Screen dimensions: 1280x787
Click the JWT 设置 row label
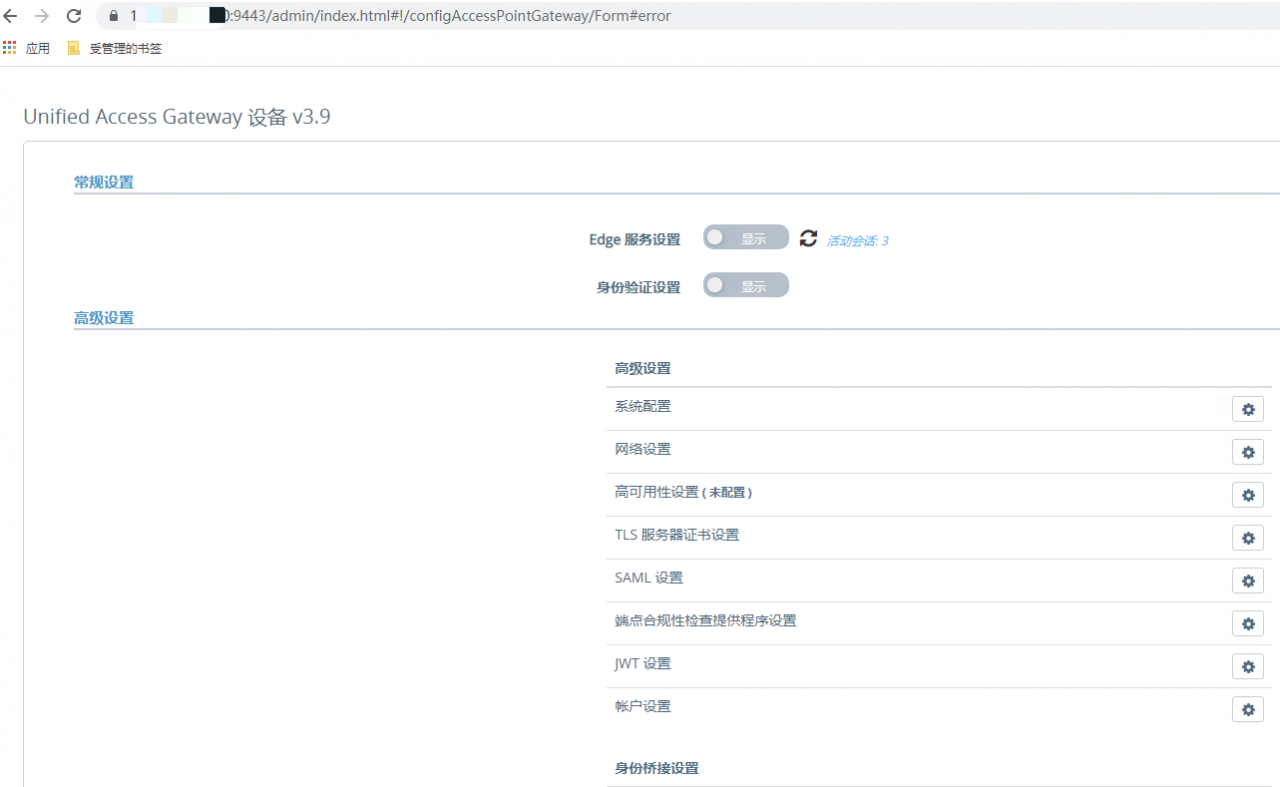pos(643,664)
